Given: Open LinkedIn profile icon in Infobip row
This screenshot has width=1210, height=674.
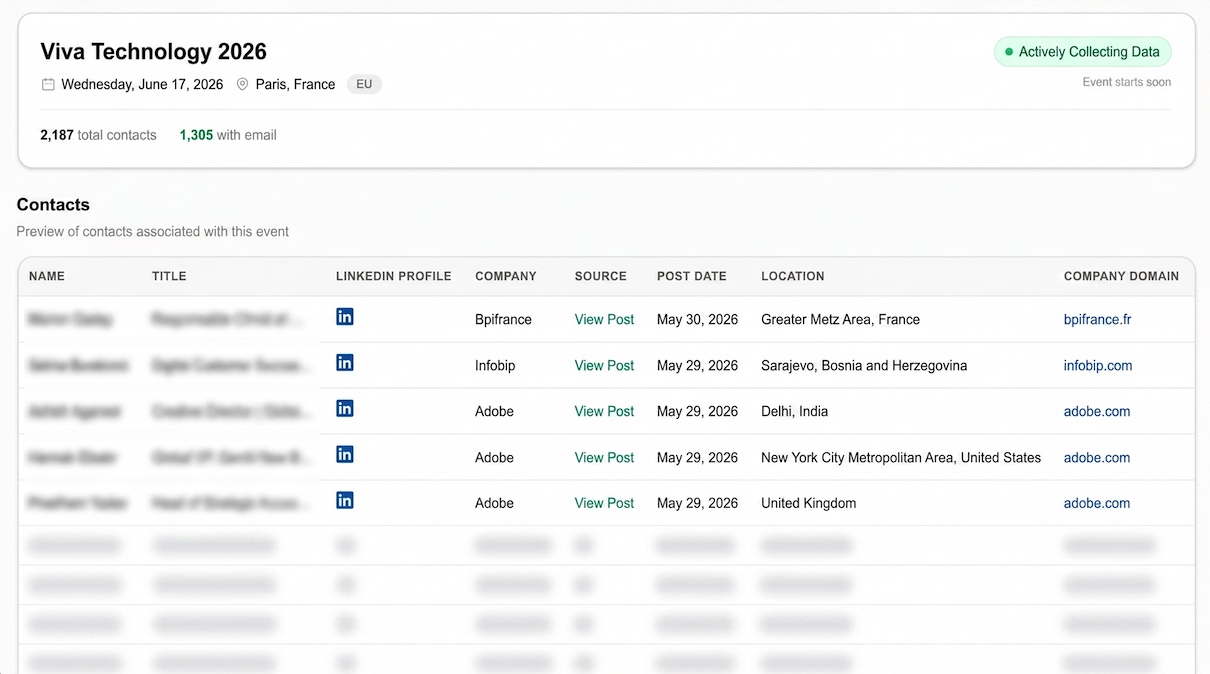Looking at the screenshot, I should pyautogui.click(x=345, y=362).
